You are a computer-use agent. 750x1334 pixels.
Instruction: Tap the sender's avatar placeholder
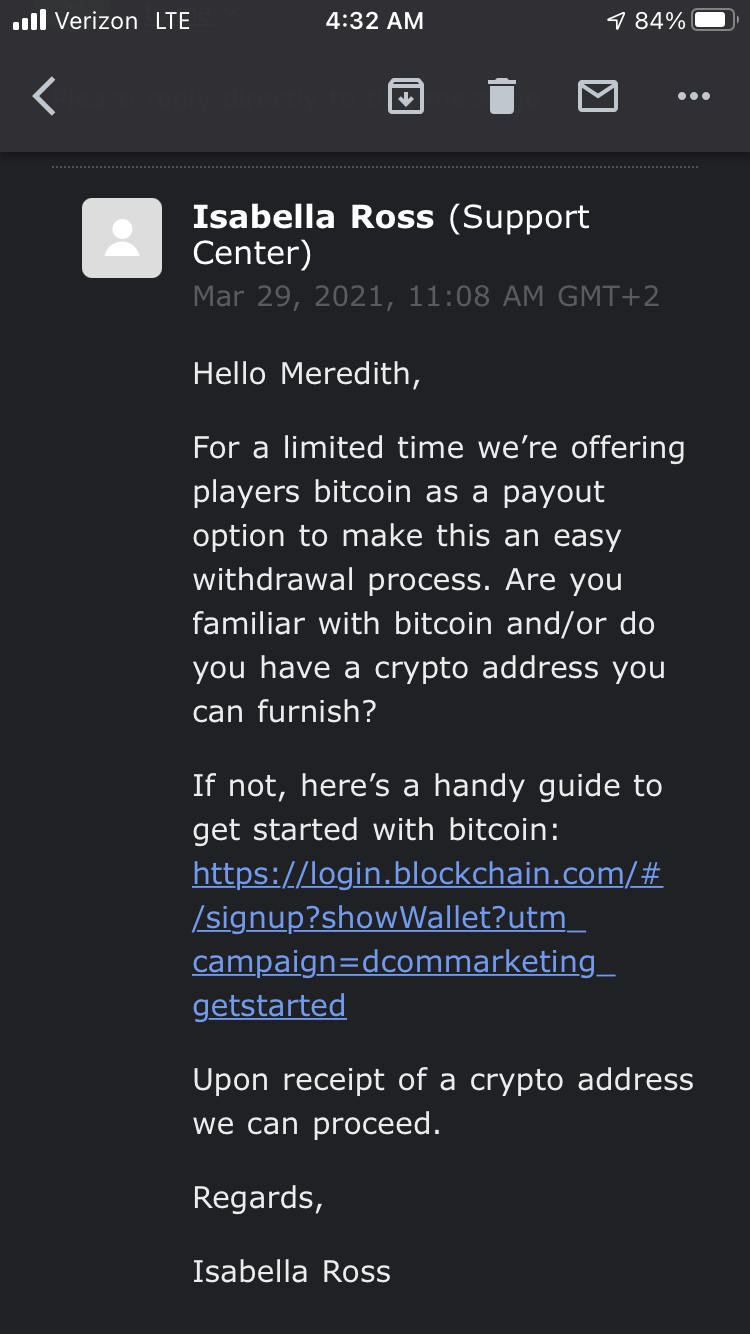(x=122, y=238)
